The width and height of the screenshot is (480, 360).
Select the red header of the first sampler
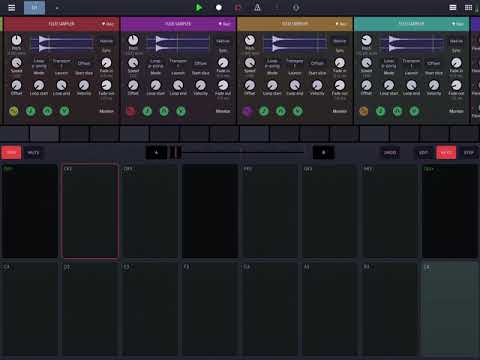tap(61, 24)
